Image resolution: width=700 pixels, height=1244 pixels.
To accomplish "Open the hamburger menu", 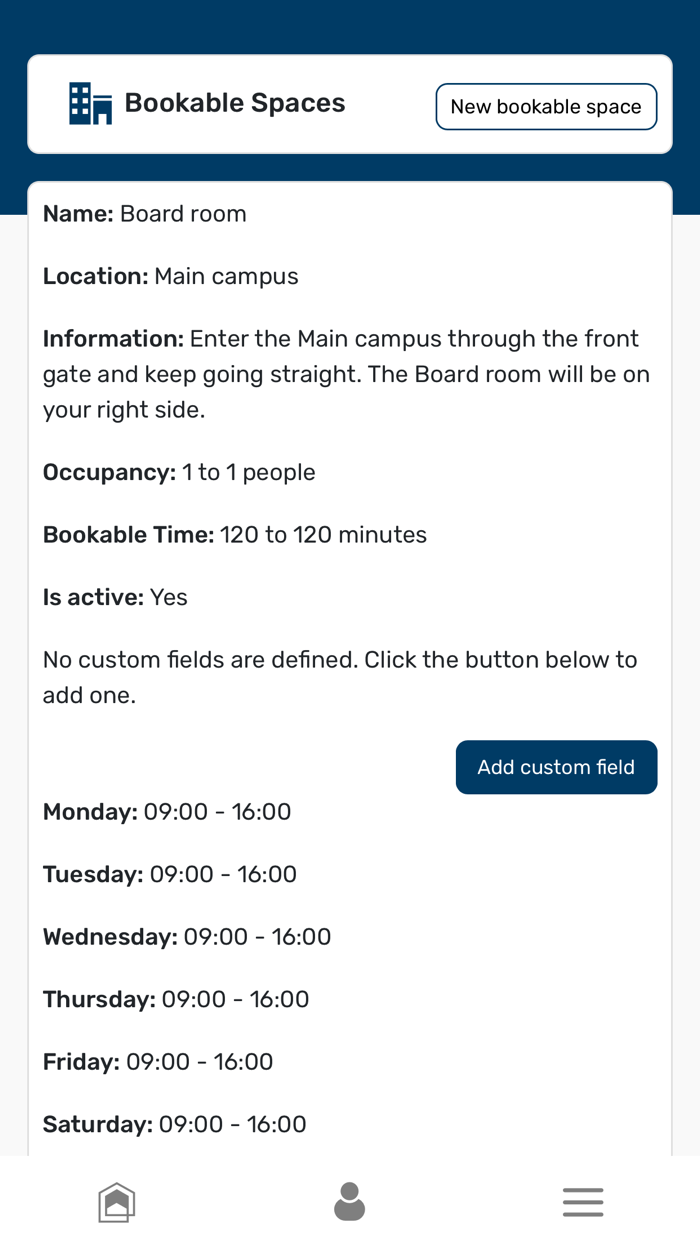I will [582, 1201].
